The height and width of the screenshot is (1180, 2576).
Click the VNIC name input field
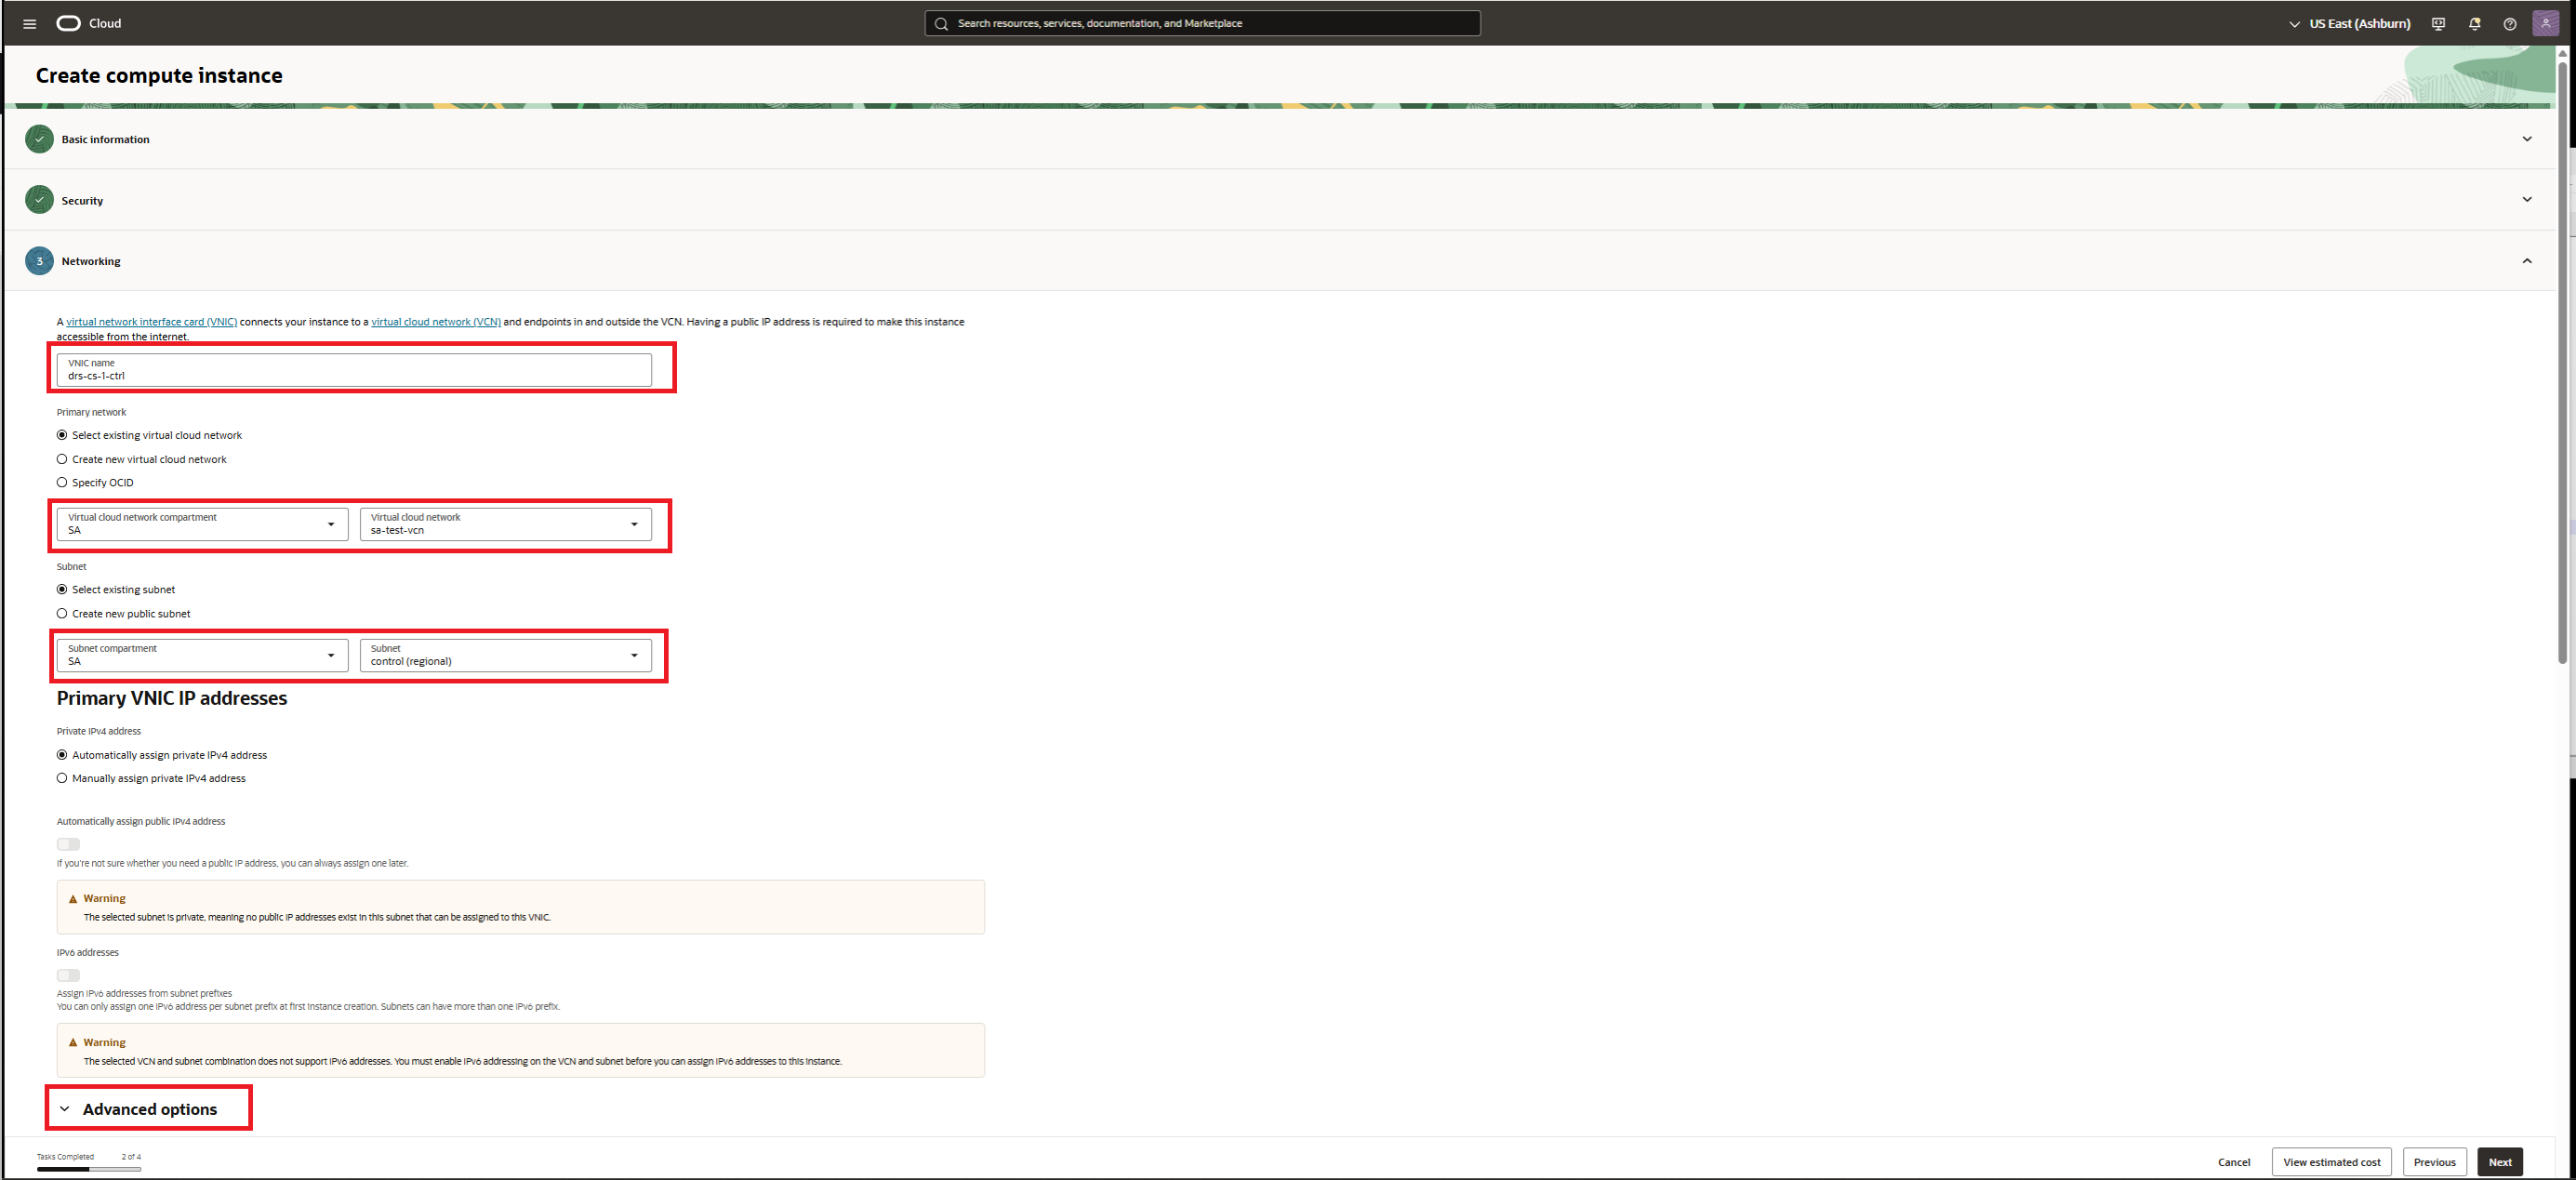[353, 370]
